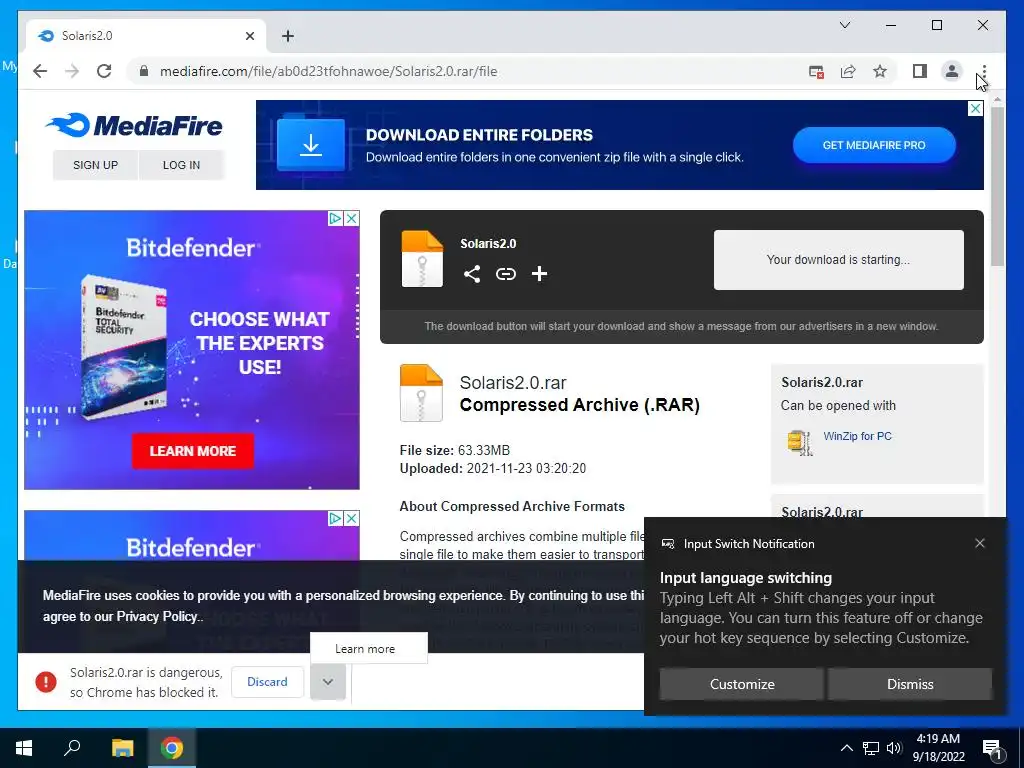Close the Solaris2.0 tab
Screen dimensions: 1024x768
coord(249,36)
